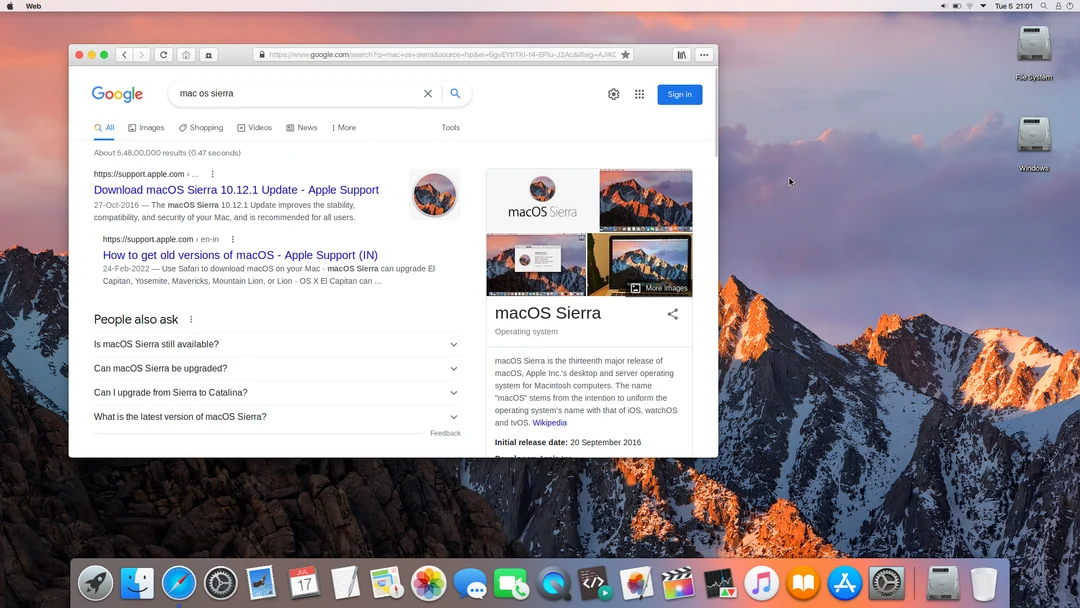Click the blue magnifier search icon
This screenshot has width=1080, height=608.
455,94
